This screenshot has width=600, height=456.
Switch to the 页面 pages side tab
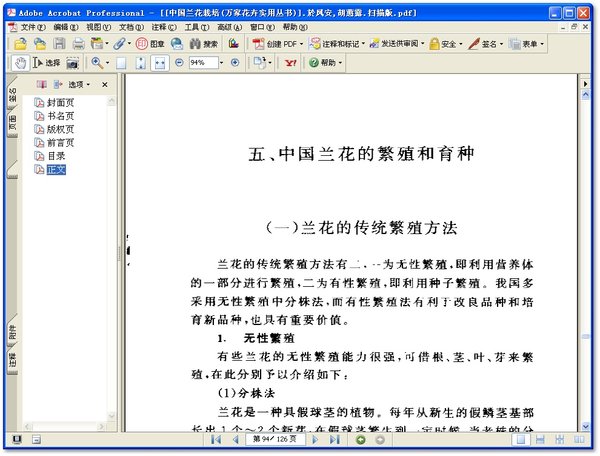[12, 122]
